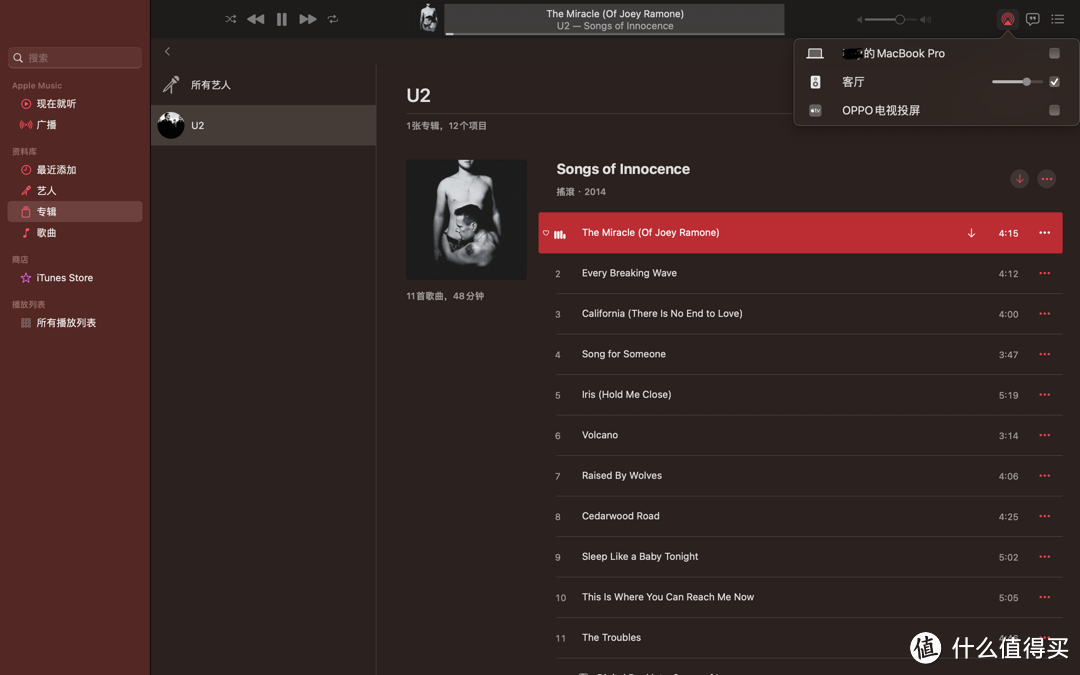Image resolution: width=1080 pixels, height=675 pixels.
Task: Open the AirPlay output icon
Action: tap(1008, 19)
